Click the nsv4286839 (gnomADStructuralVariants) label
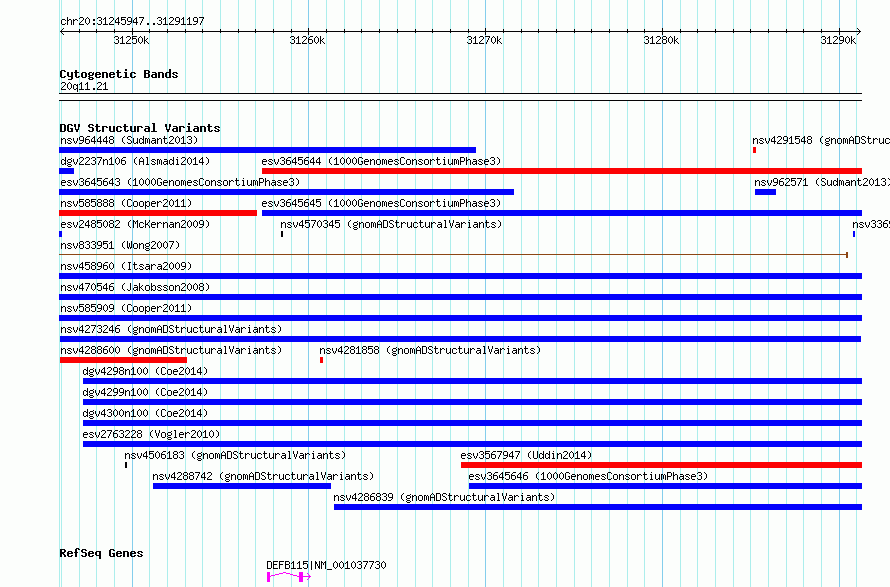Viewport: 890px width, 587px height. (444, 497)
